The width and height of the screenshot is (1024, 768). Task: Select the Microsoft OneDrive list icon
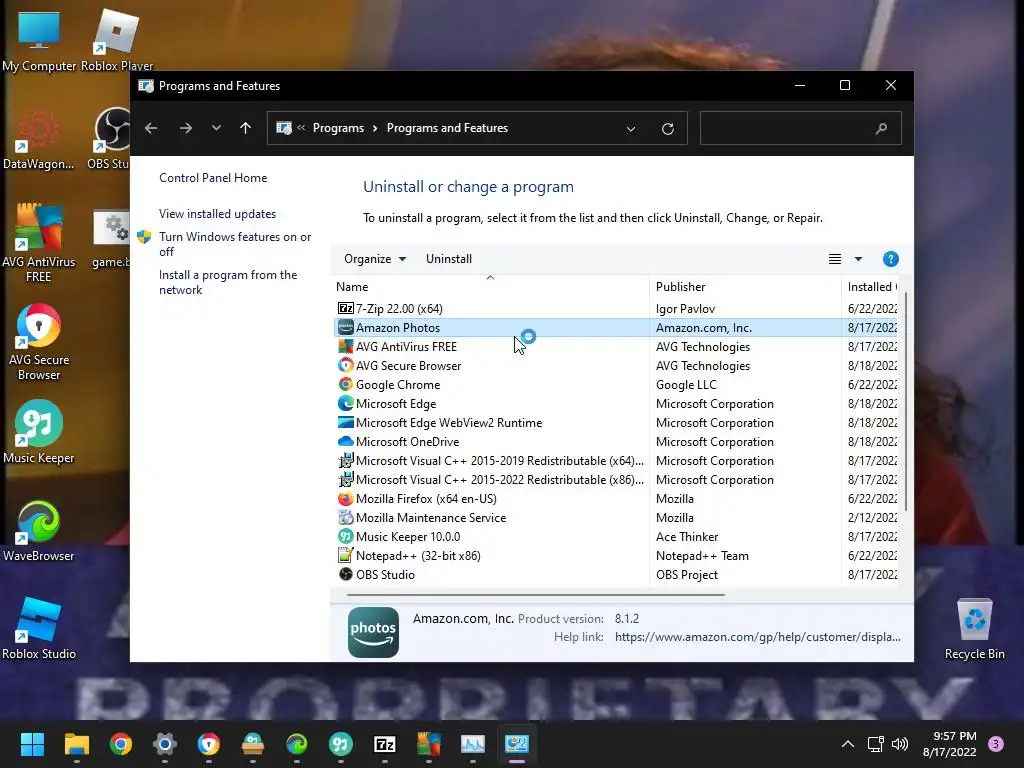(345, 441)
